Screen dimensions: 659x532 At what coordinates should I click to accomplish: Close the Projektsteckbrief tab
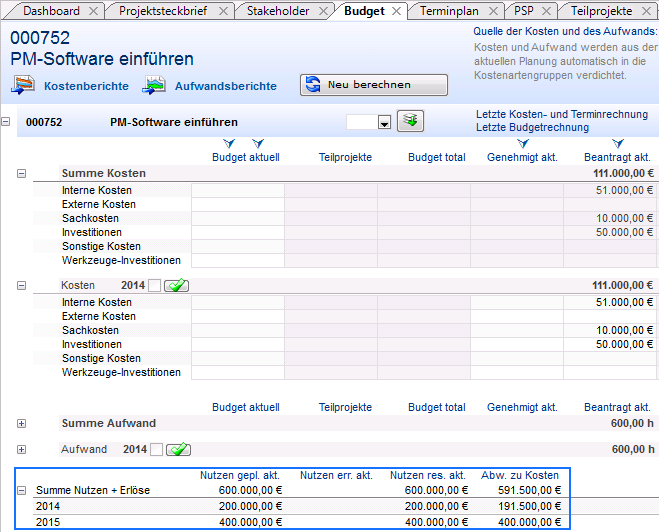(224, 11)
